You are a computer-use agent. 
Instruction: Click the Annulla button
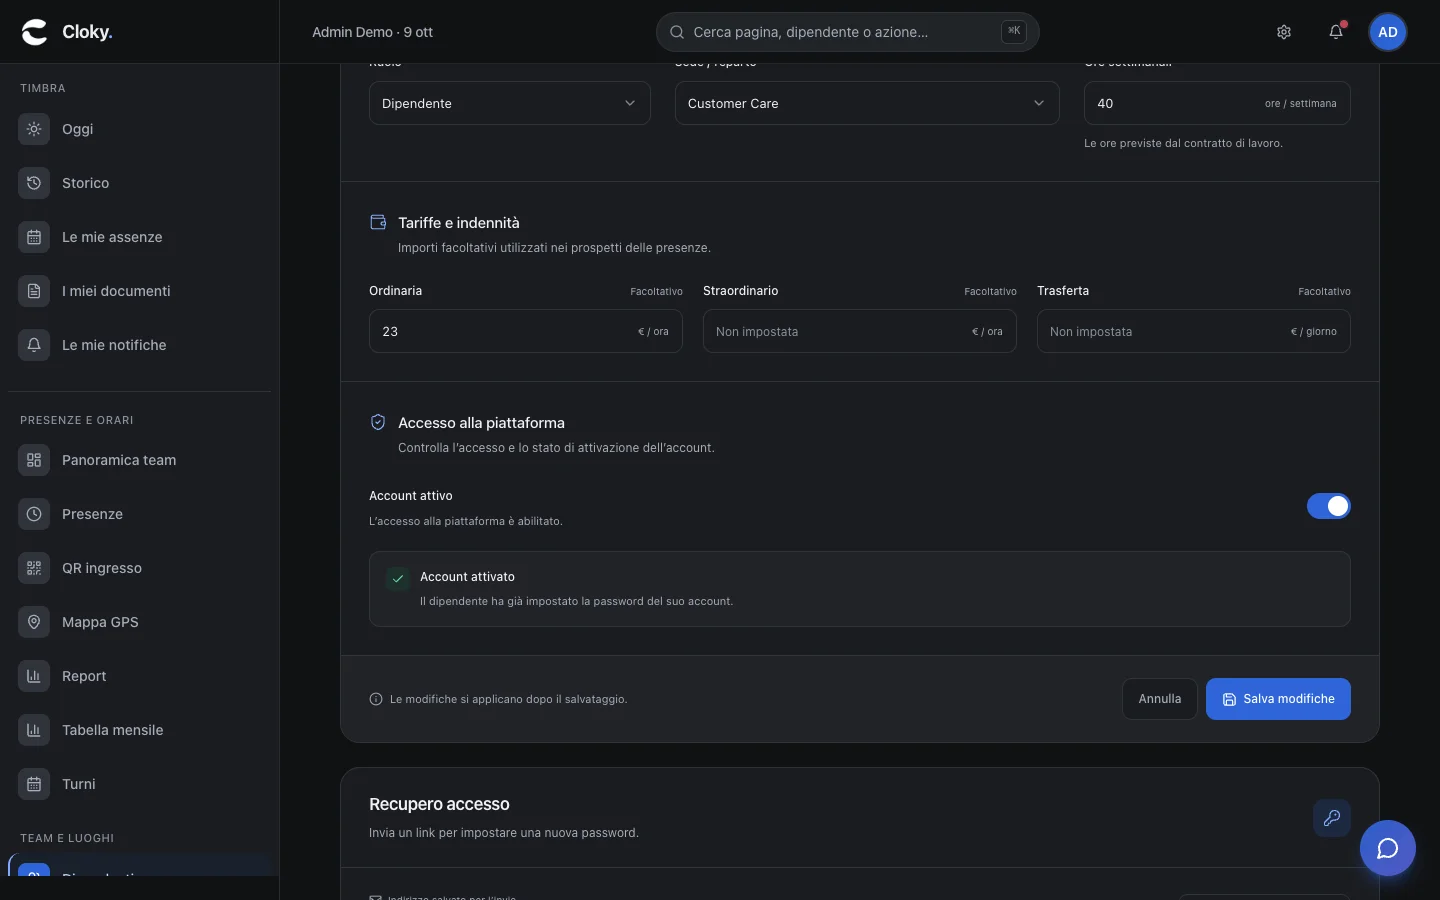point(1160,699)
